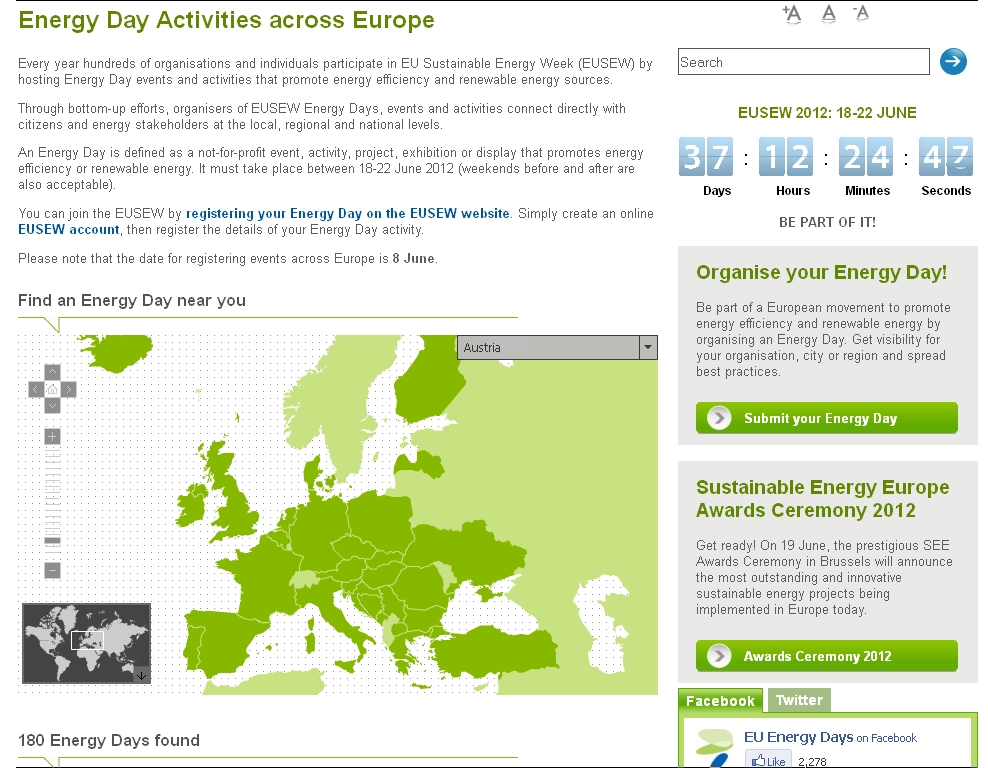Follow the EUSEW account link
The image size is (988, 768).
click(69, 229)
